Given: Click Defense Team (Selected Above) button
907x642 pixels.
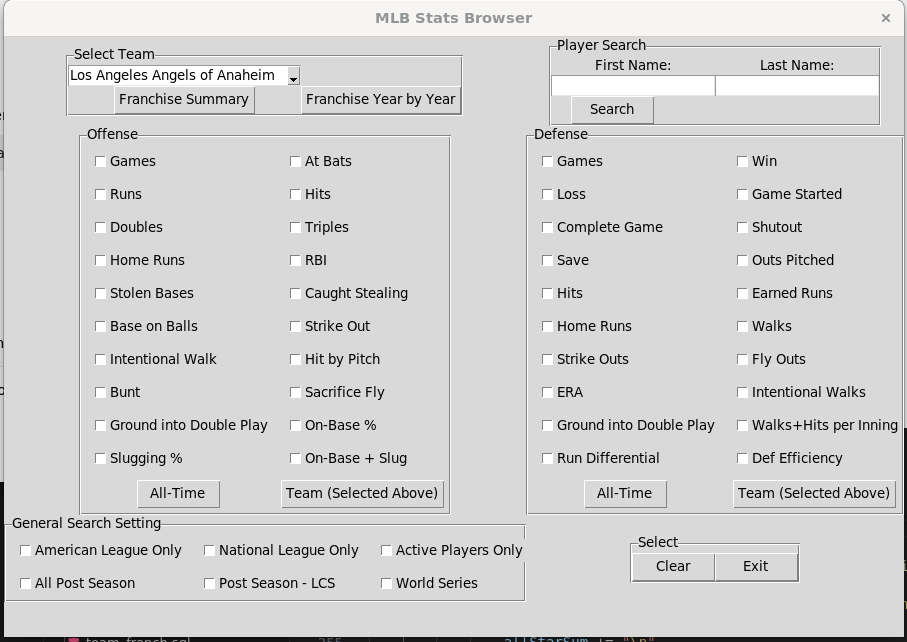Looking at the screenshot, I should pyautogui.click(x=814, y=493).
